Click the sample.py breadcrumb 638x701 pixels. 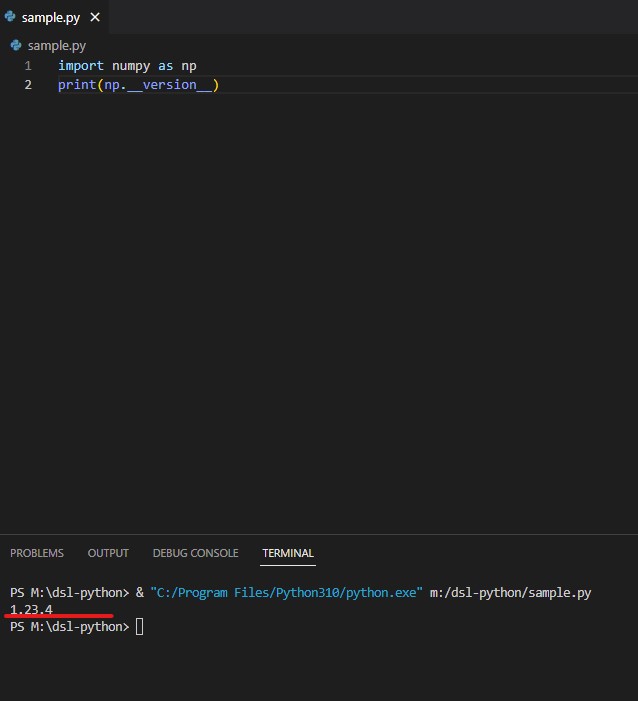57,46
